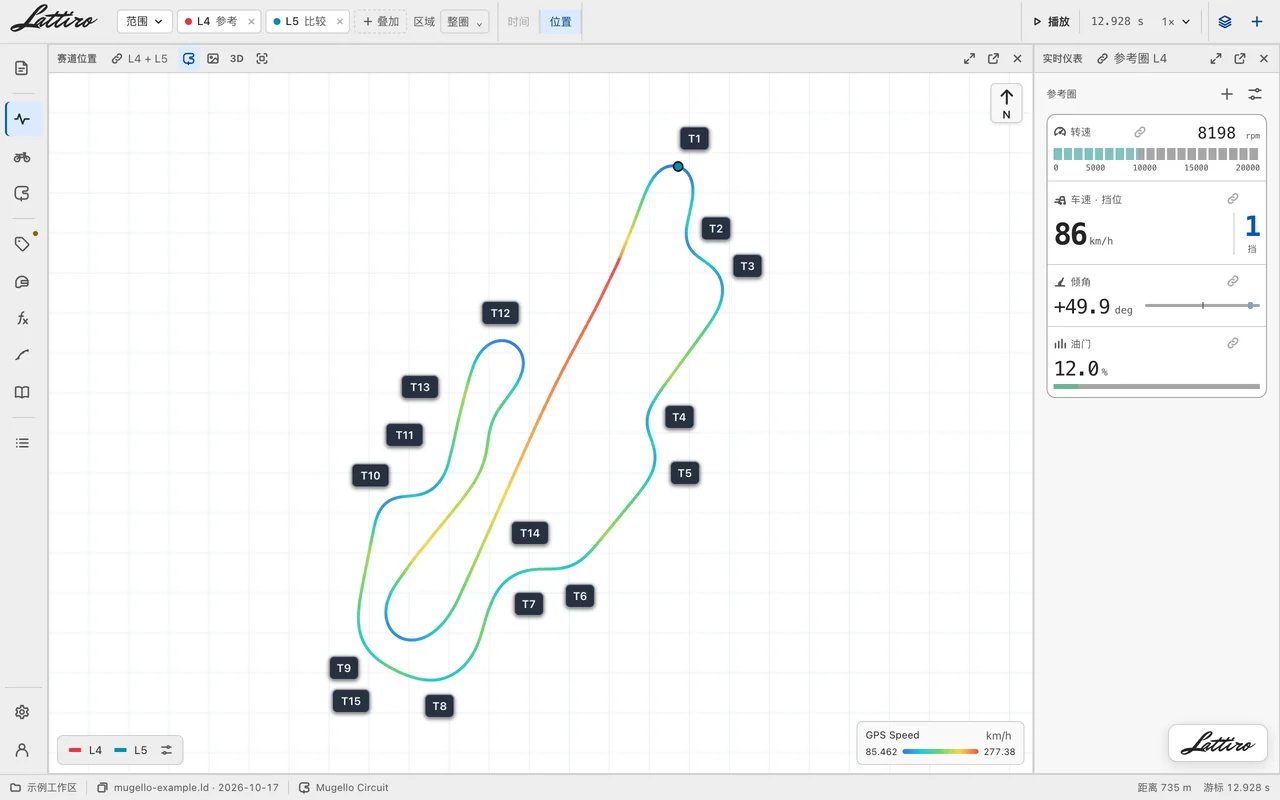Toggle L4 in the lap legend
The height and width of the screenshot is (800, 1280).
point(86,750)
